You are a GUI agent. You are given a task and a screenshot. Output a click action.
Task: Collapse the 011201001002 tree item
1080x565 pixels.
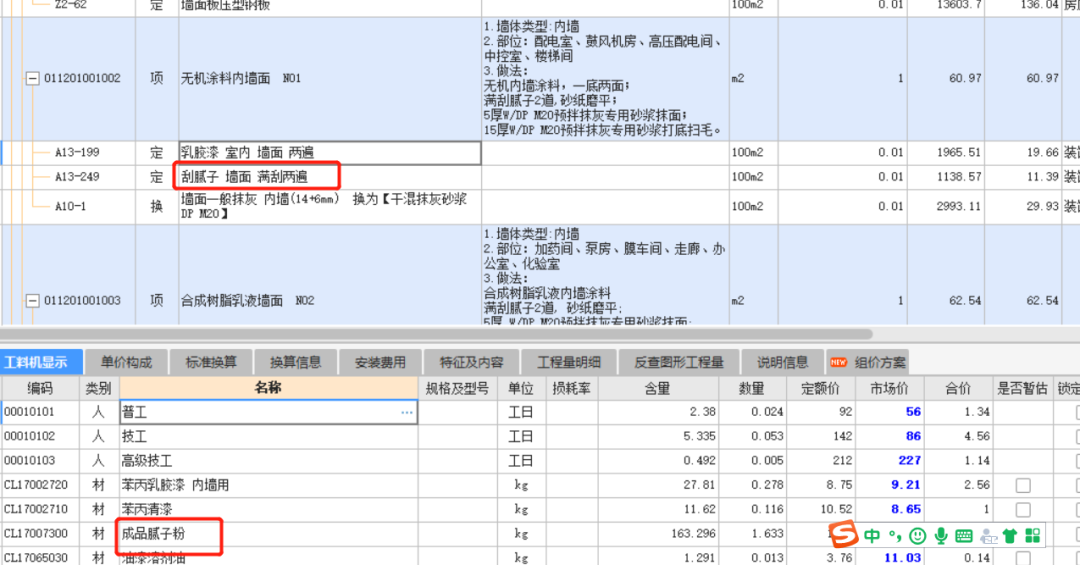pos(31,78)
